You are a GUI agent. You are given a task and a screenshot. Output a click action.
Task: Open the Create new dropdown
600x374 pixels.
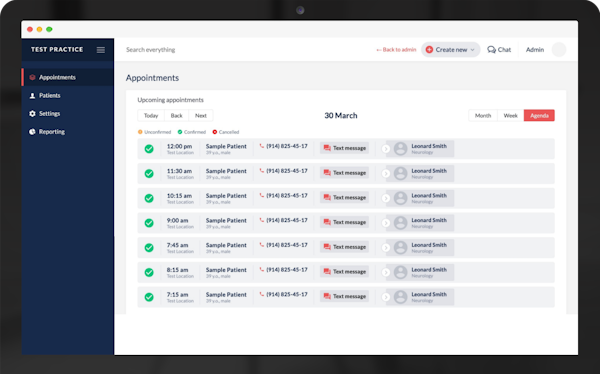450,50
